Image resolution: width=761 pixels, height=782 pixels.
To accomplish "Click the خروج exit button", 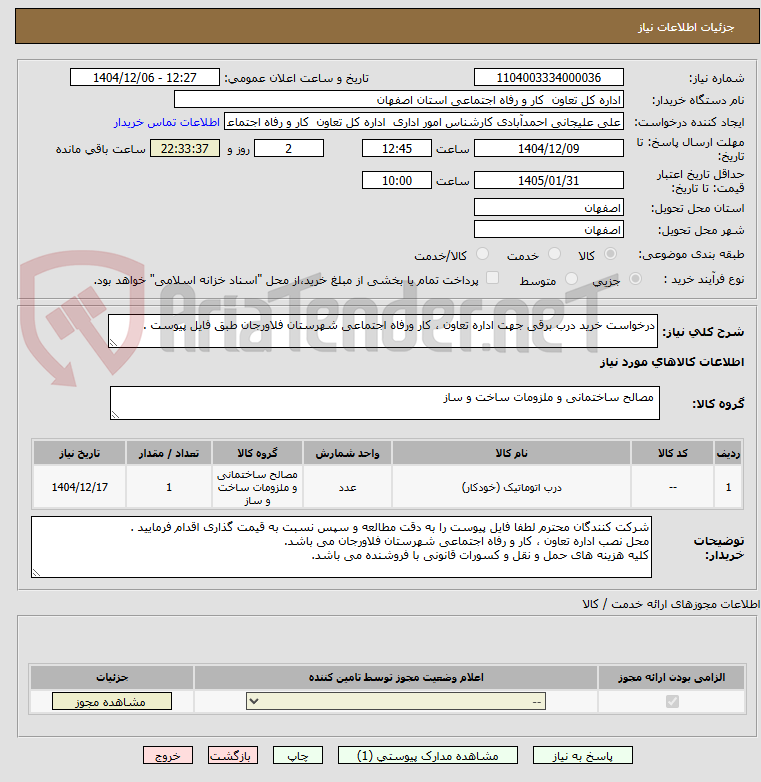I will point(168,756).
